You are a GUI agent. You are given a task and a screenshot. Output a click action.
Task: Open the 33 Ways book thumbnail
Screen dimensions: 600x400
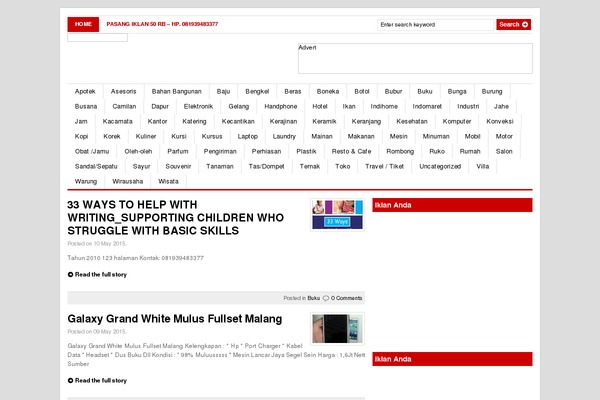[337, 214]
